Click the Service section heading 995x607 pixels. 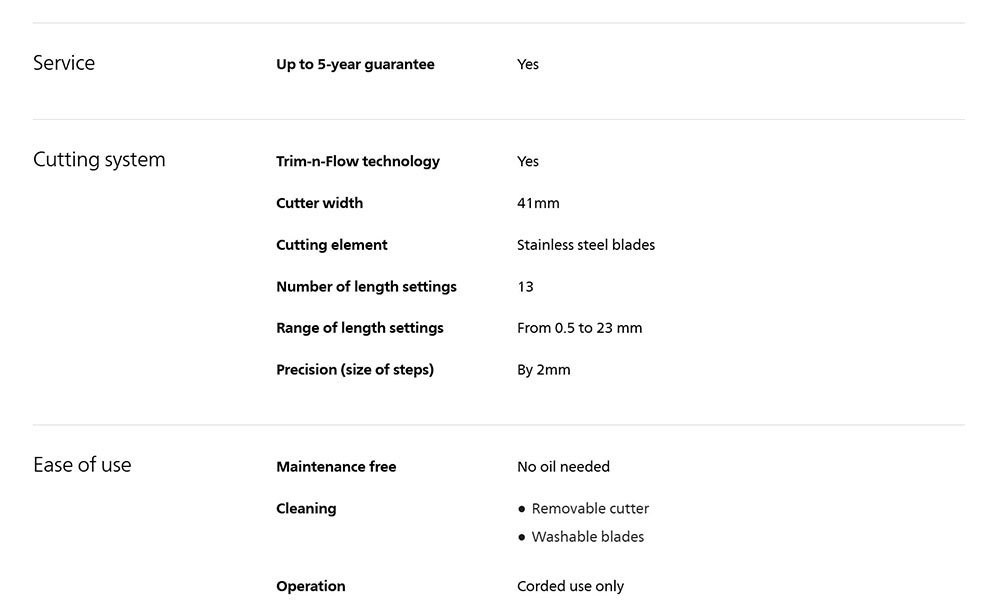(64, 63)
